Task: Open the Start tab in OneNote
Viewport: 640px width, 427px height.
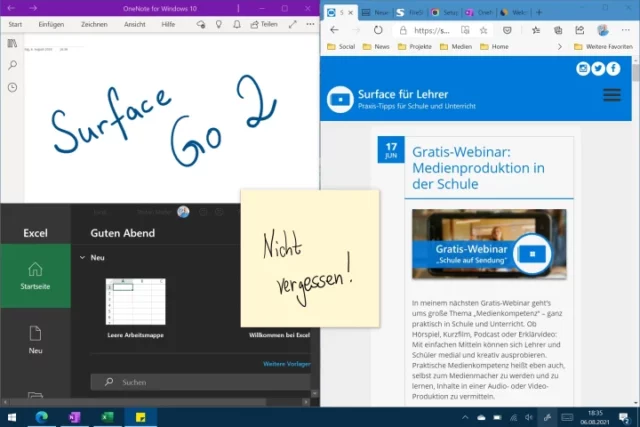Action: pyautogui.click(x=15, y=24)
